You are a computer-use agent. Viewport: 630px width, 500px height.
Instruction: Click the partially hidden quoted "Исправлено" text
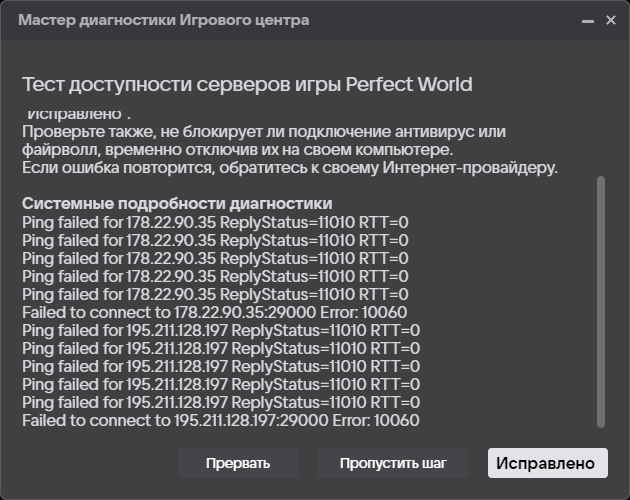tap(79, 114)
